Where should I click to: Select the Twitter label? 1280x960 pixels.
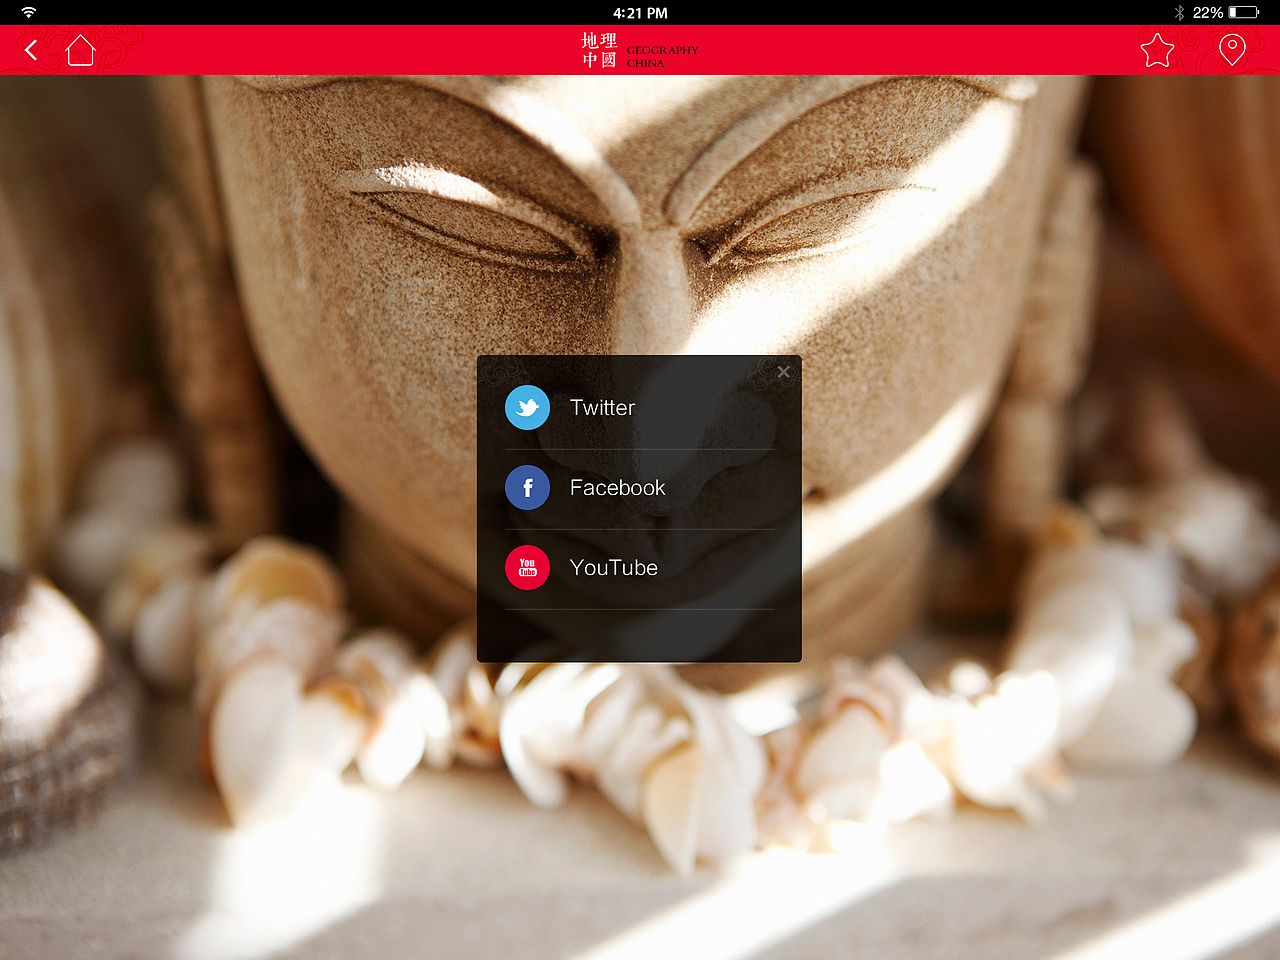[602, 407]
